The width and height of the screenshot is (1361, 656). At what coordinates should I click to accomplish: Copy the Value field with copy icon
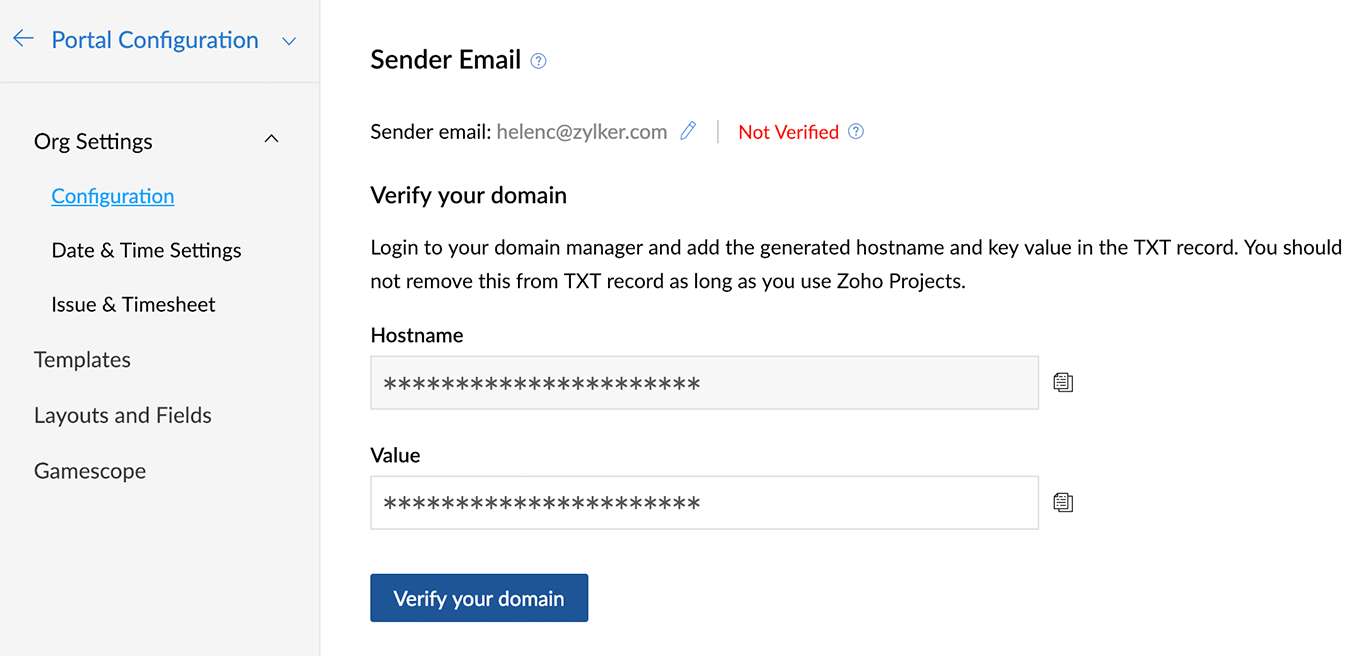pyautogui.click(x=1063, y=502)
